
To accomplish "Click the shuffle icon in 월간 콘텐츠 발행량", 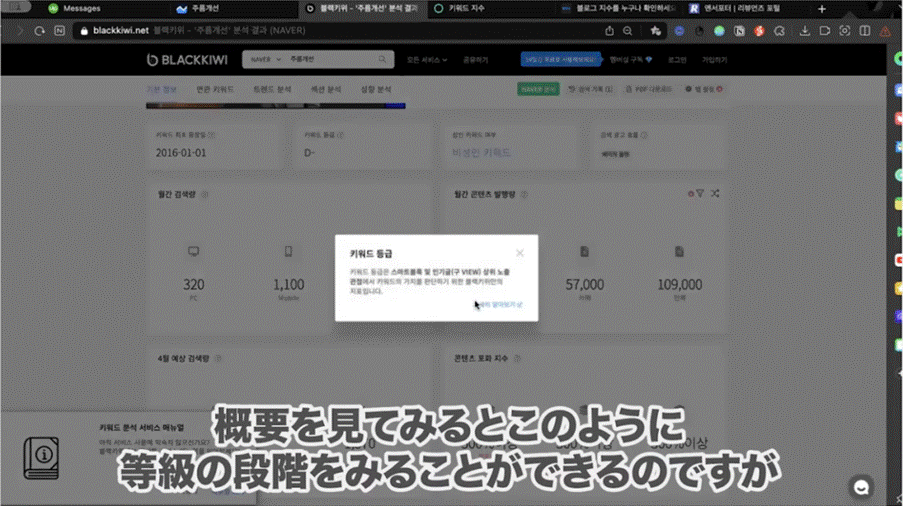I will tap(715, 193).
